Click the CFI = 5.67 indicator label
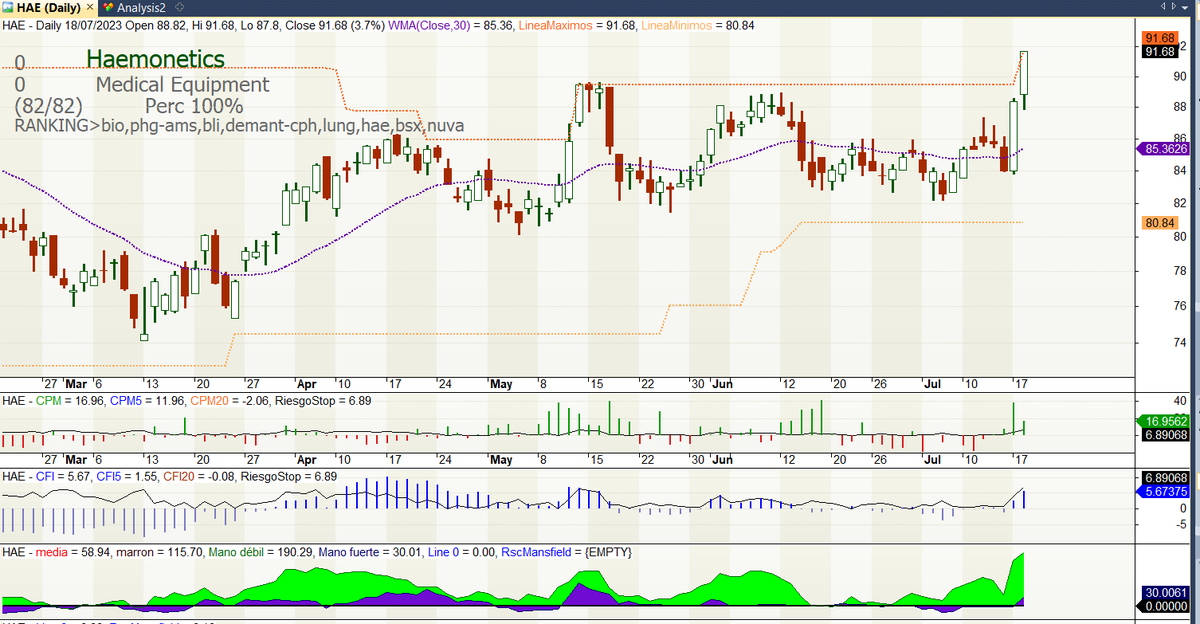The width and height of the screenshot is (1200, 624). tap(65, 477)
